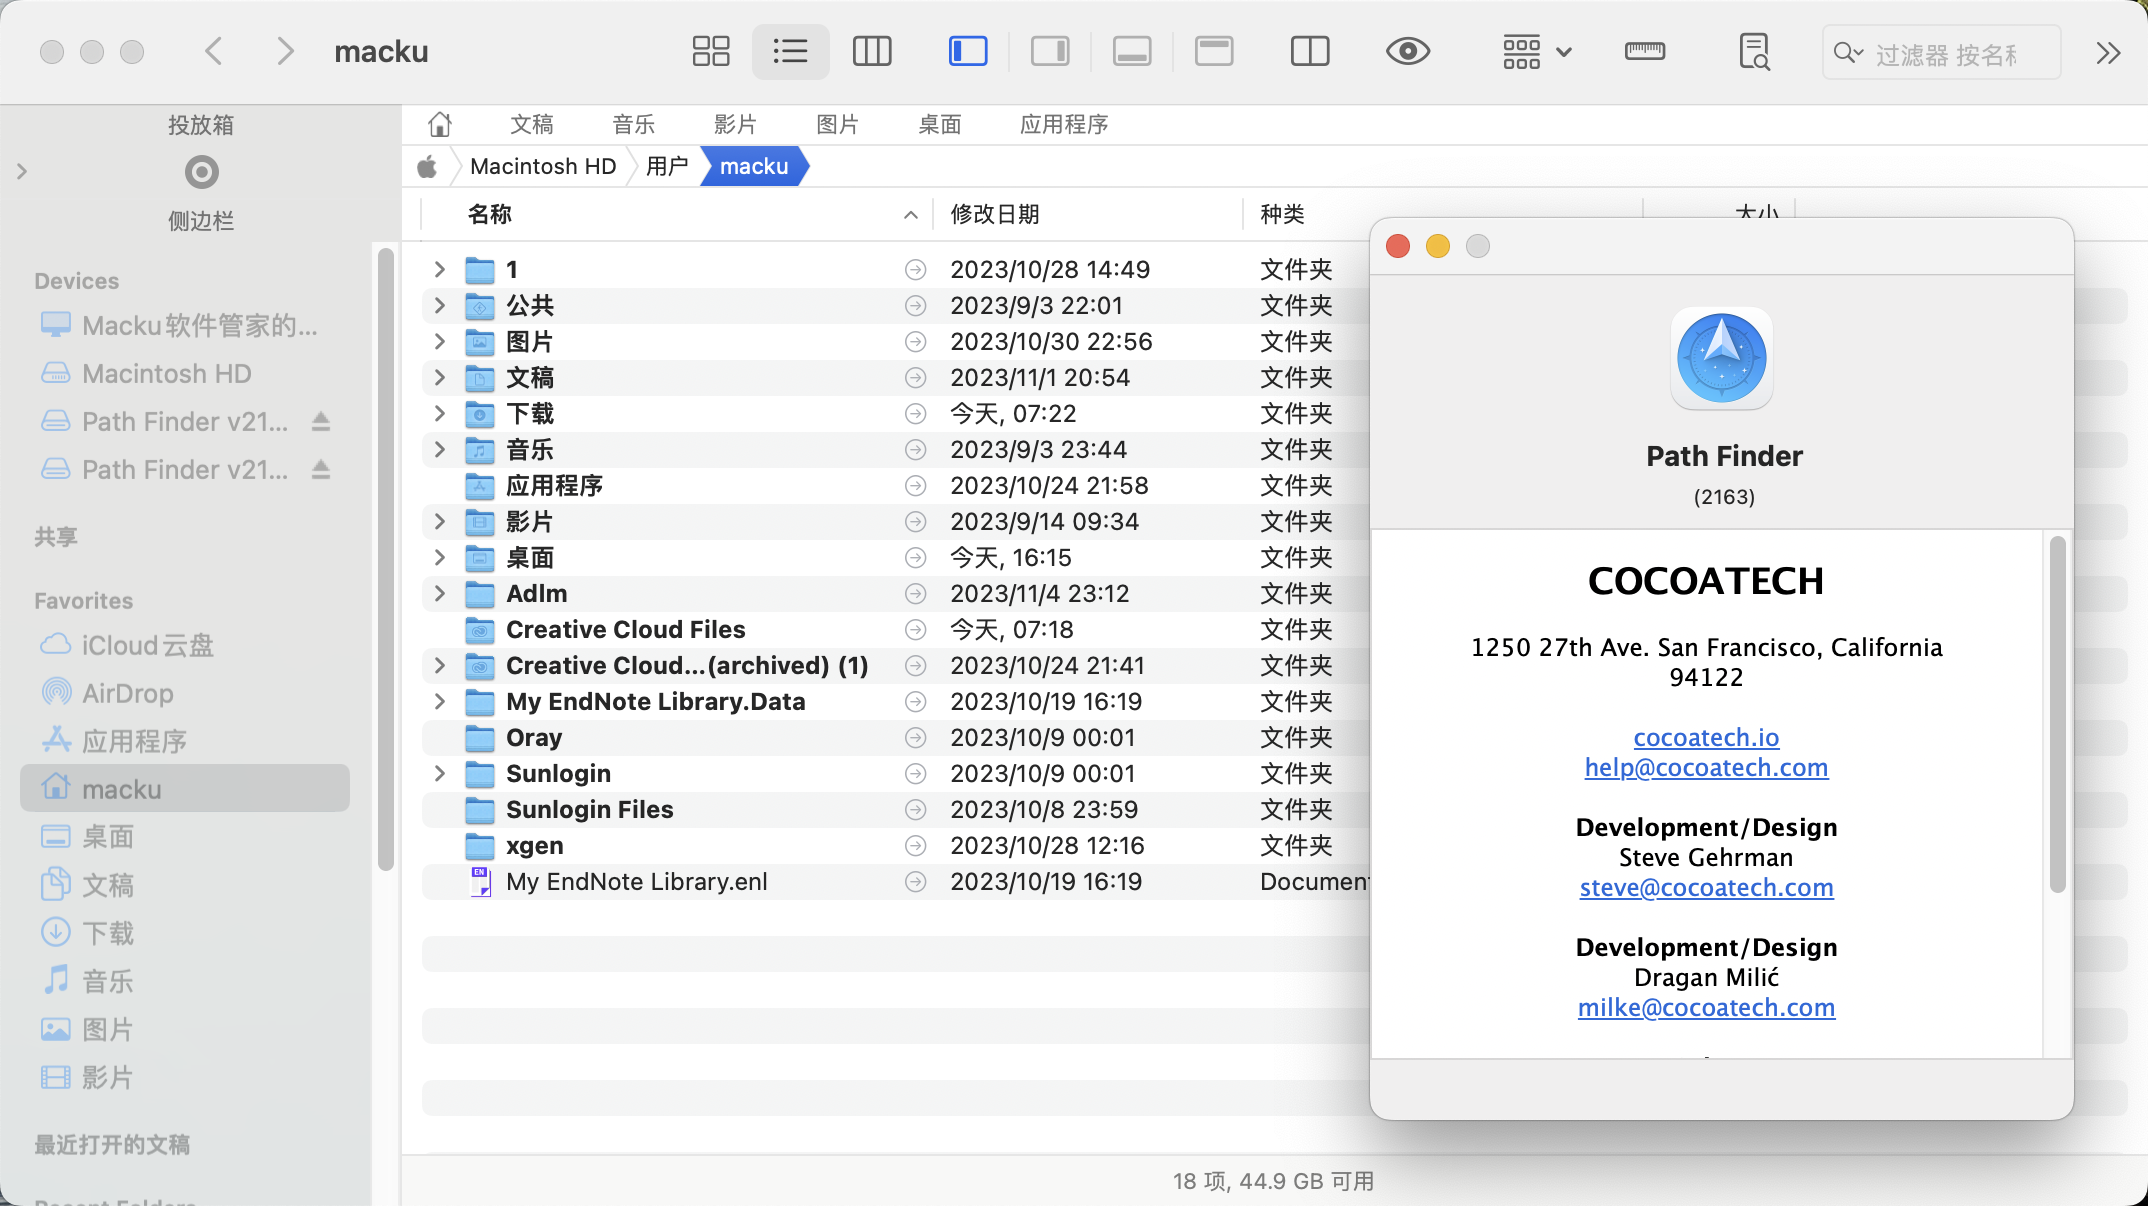Toggle the right sidebar panel
Viewport: 2148px width, 1206px height.
[1050, 51]
